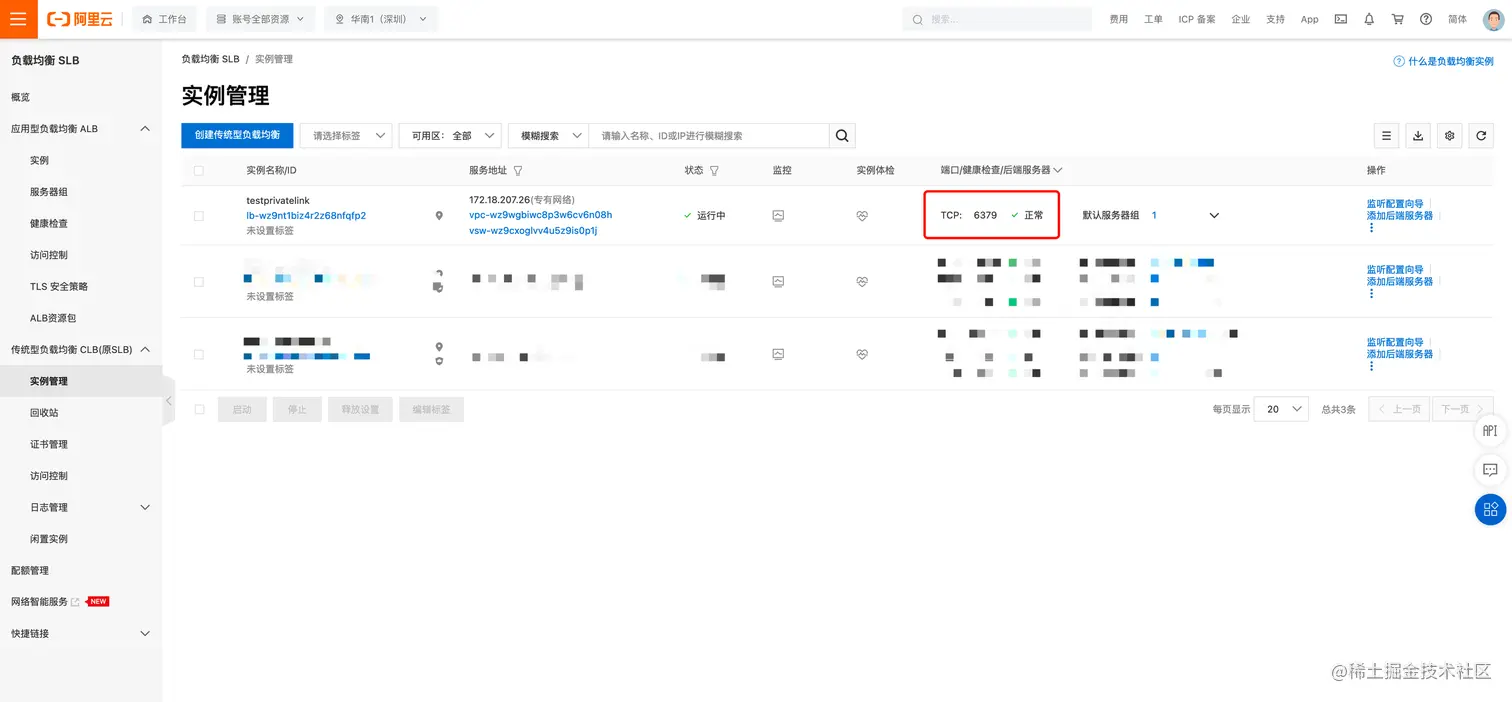
Task: Open 账号全部资源 dropdown
Action: point(261,19)
